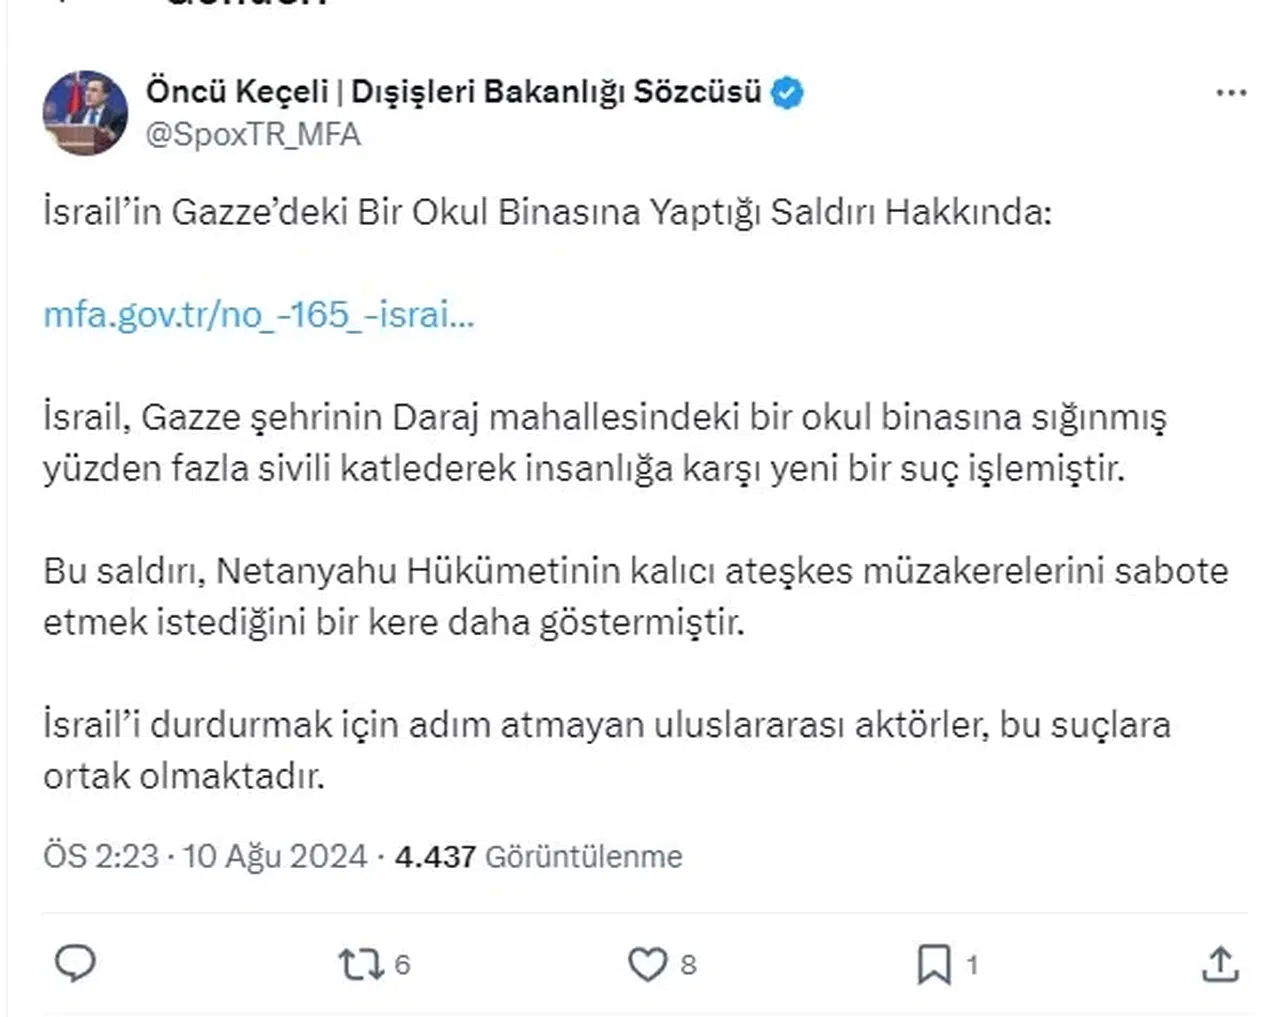
Task: Click the like count number 8
Action: 688,964
